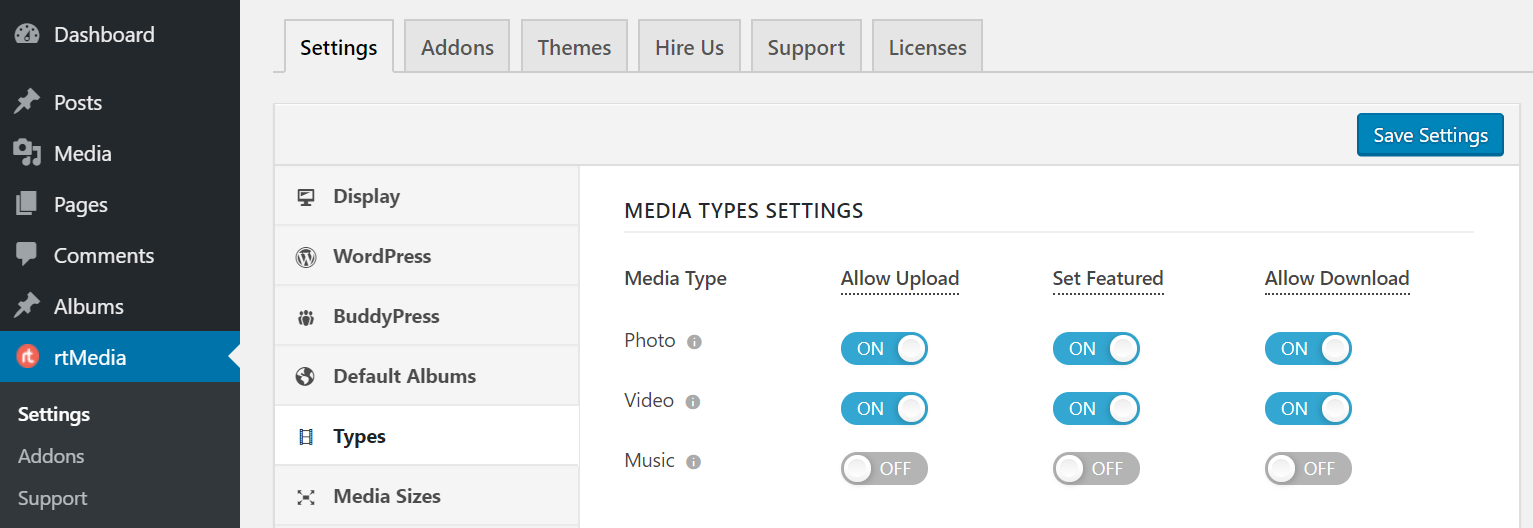1533x528 pixels.
Task: Enable Allow Download for Music
Action: coord(1308,468)
